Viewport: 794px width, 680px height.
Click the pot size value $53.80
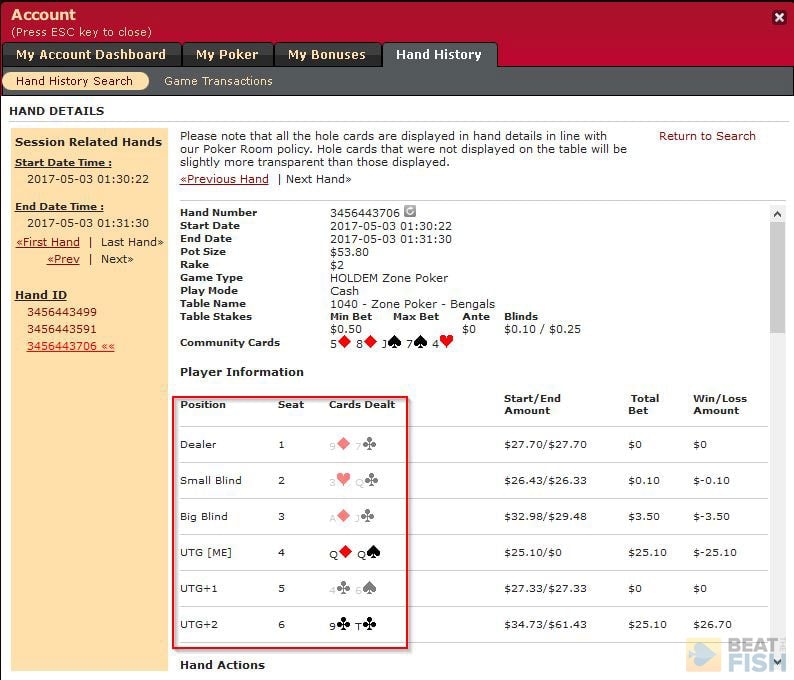point(349,252)
